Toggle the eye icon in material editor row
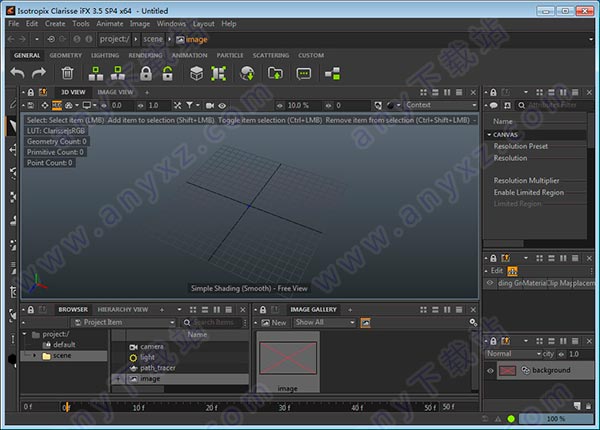Viewport: 600px width, 430px height. [x=490, y=283]
